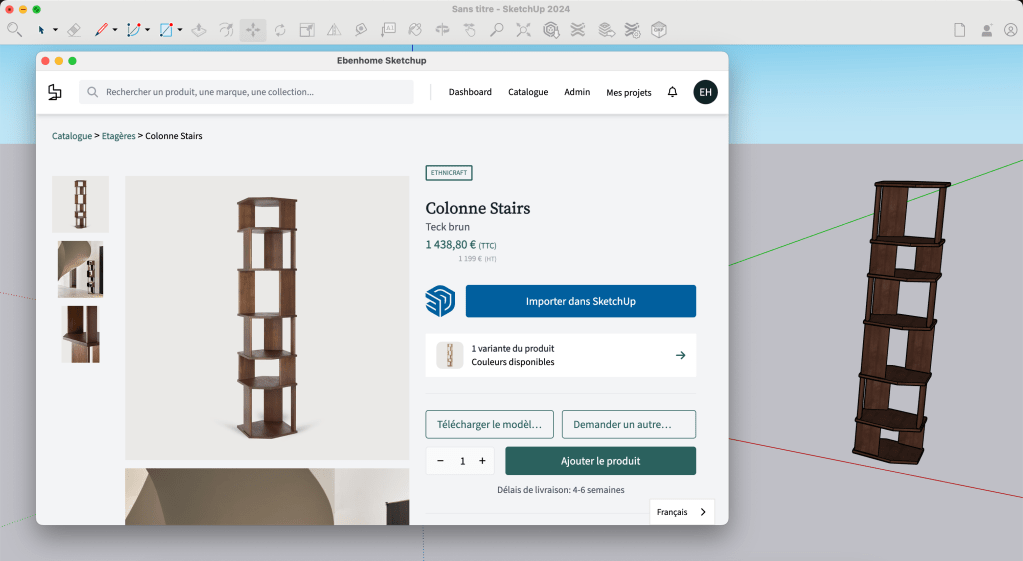
Task: Select the red Pencil line tool
Action: (101, 30)
